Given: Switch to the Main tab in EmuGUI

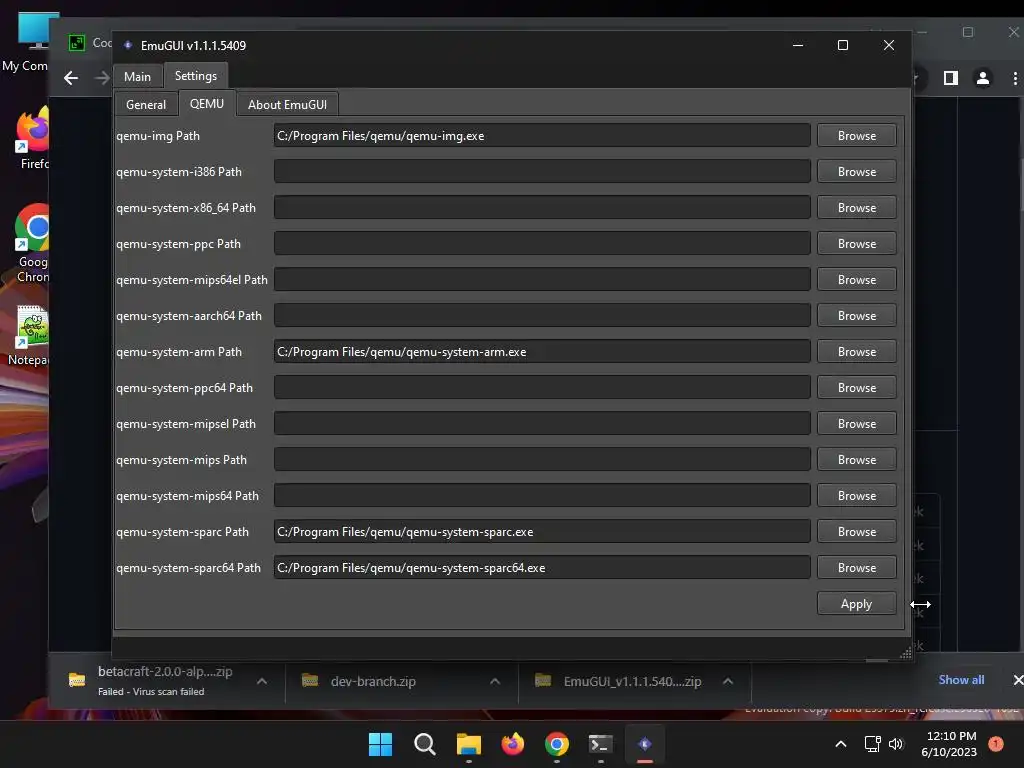Looking at the screenshot, I should (x=137, y=76).
